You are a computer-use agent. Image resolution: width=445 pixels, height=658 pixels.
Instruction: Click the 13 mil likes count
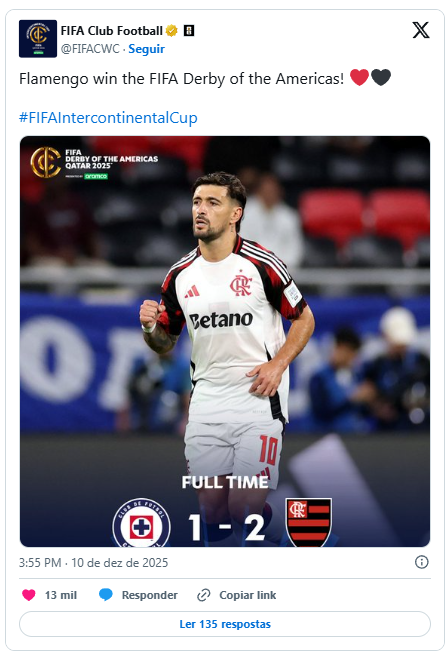61,595
